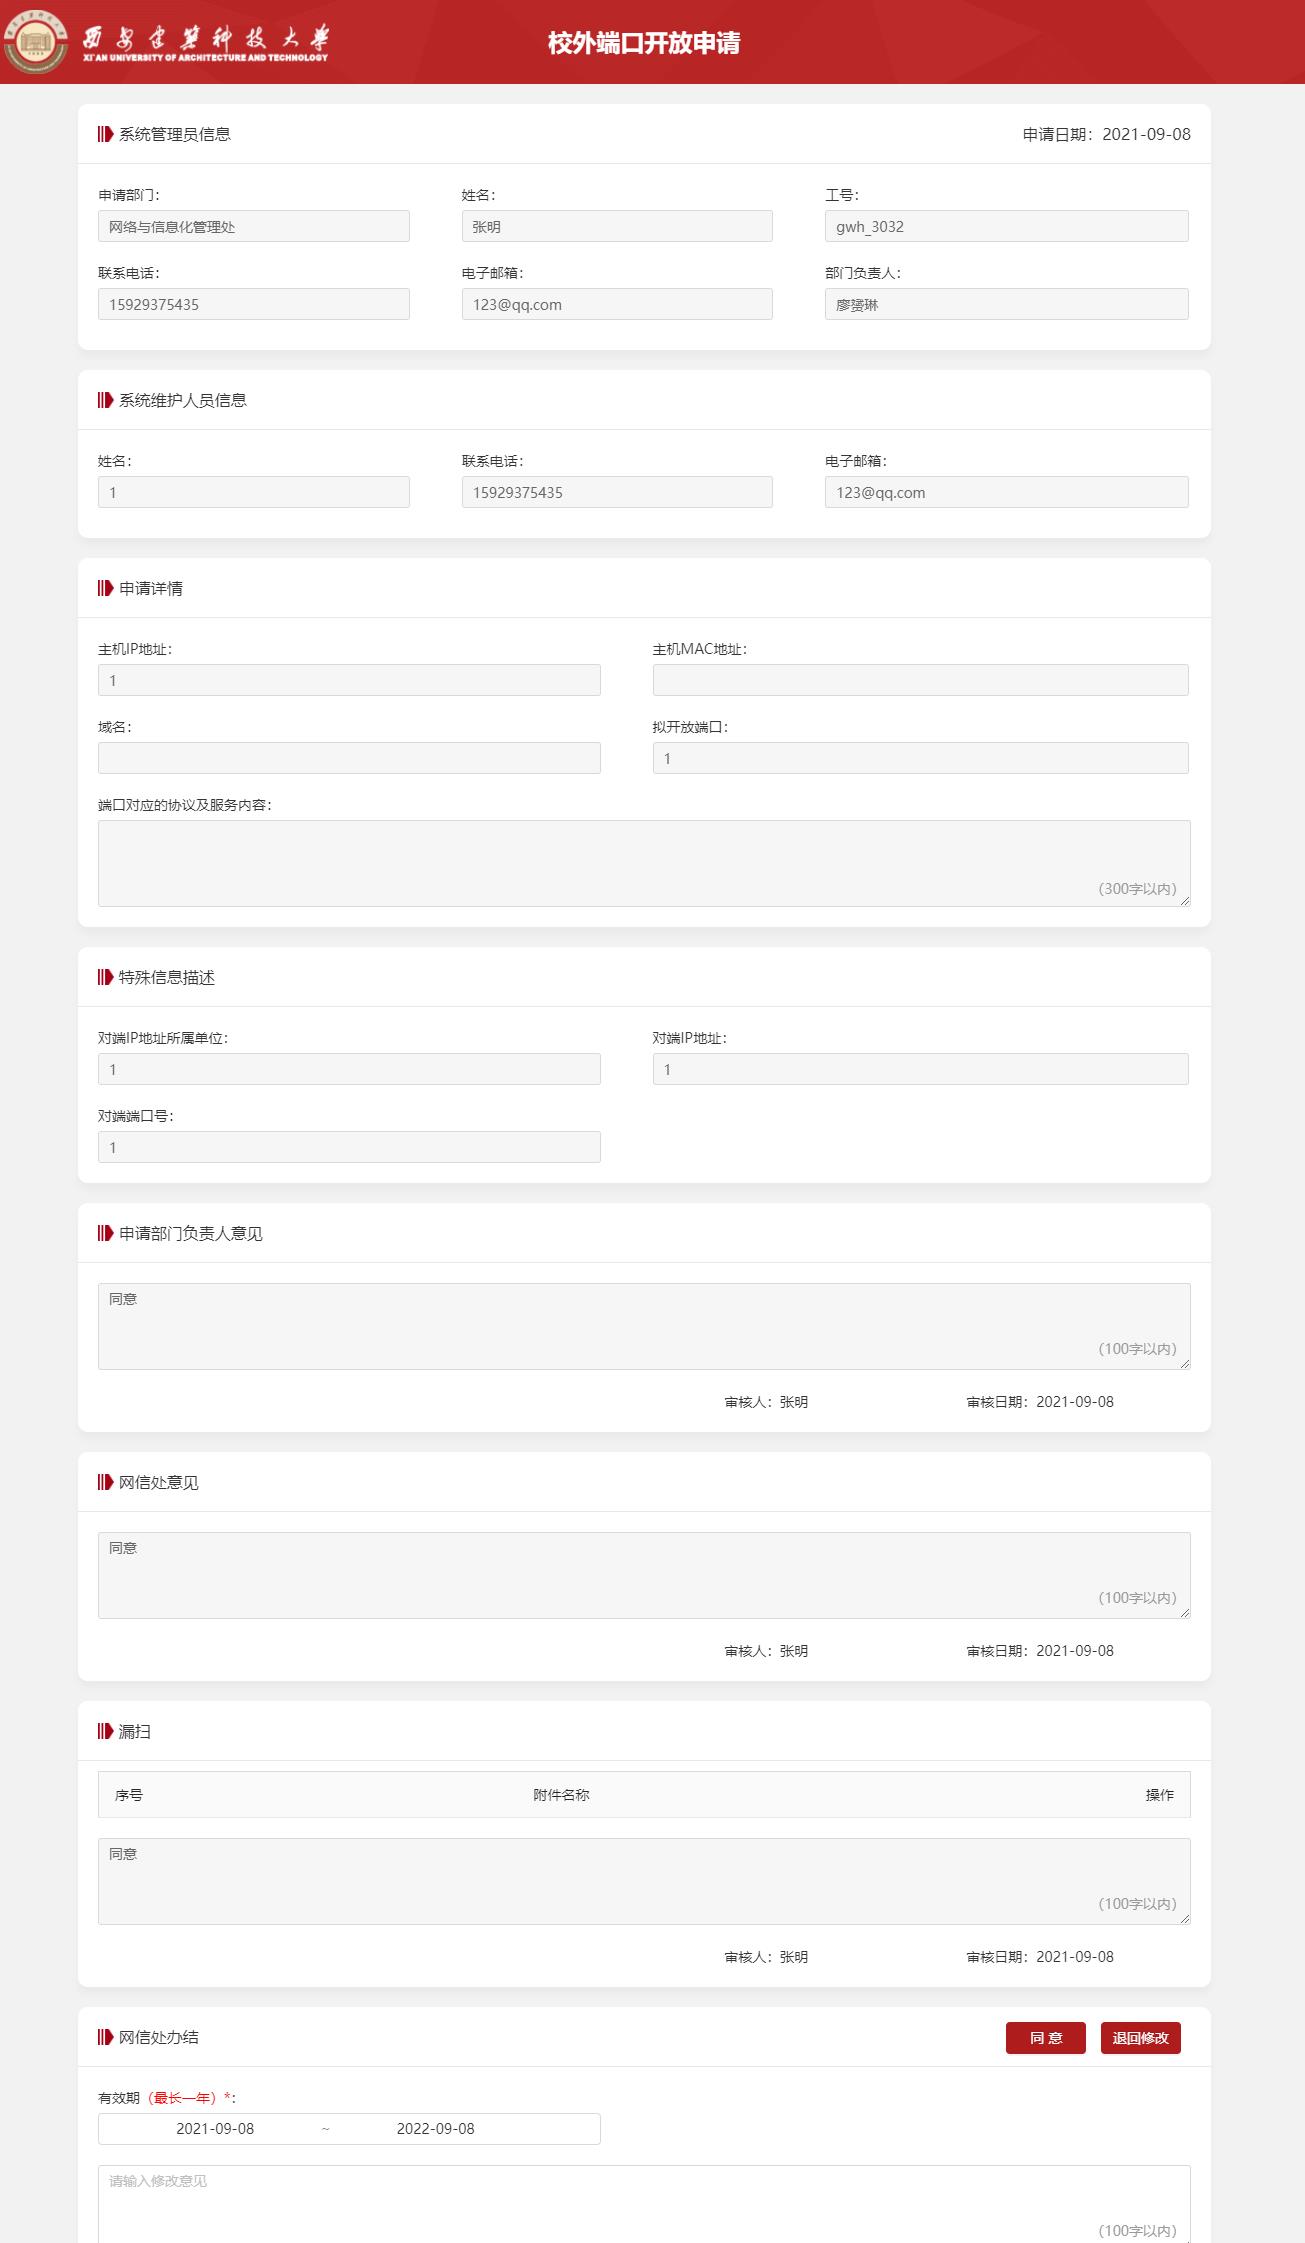Open the validity start date 2021-09-08 picker
Screen dimensions: 1305x2243
tap(215, 2128)
